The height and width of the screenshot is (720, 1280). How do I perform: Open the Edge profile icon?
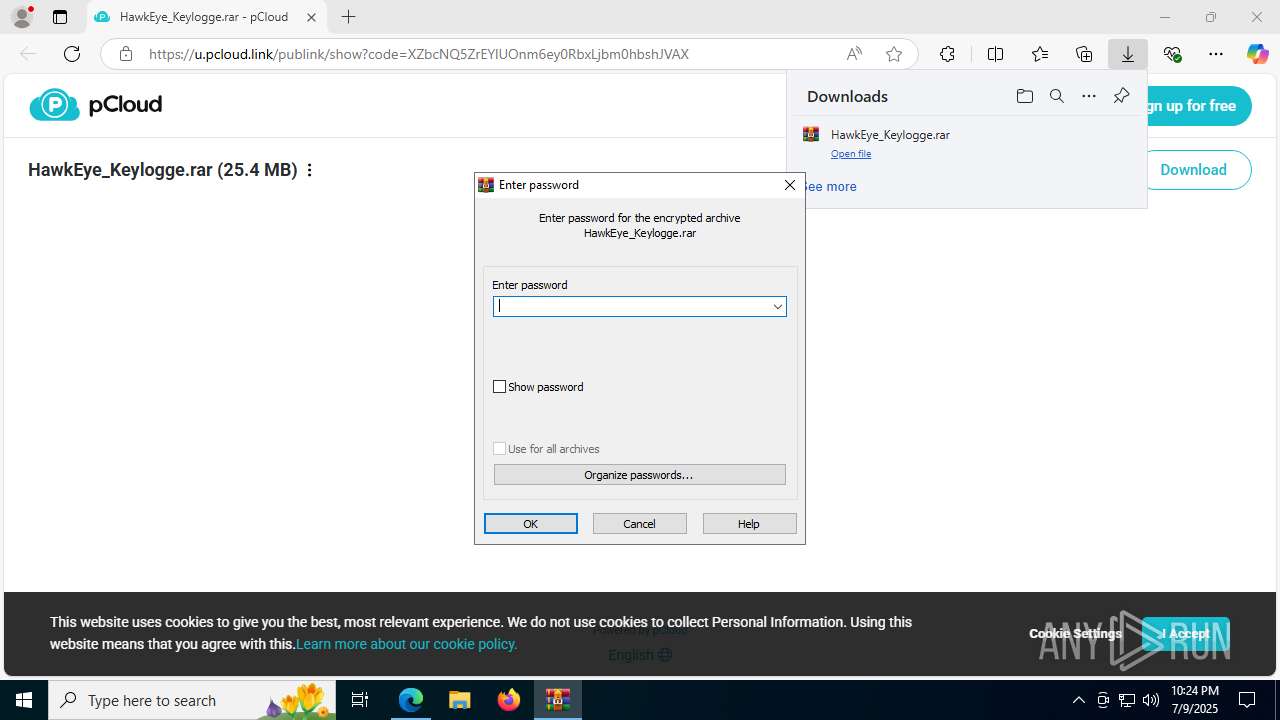[x=22, y=17]
